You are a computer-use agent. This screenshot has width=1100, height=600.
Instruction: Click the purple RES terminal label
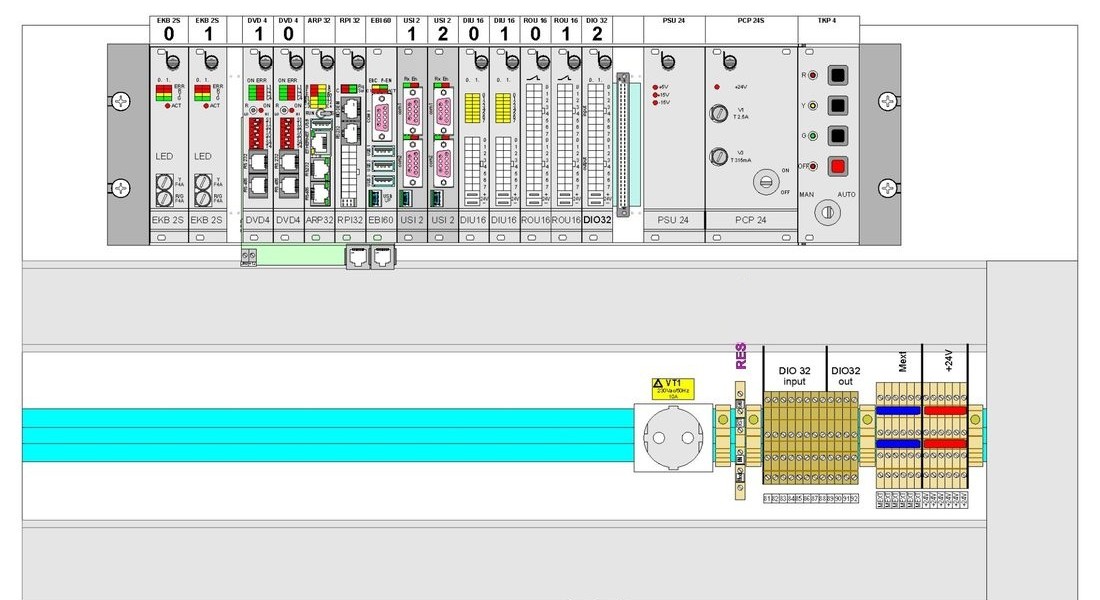(x=741, y=356)
